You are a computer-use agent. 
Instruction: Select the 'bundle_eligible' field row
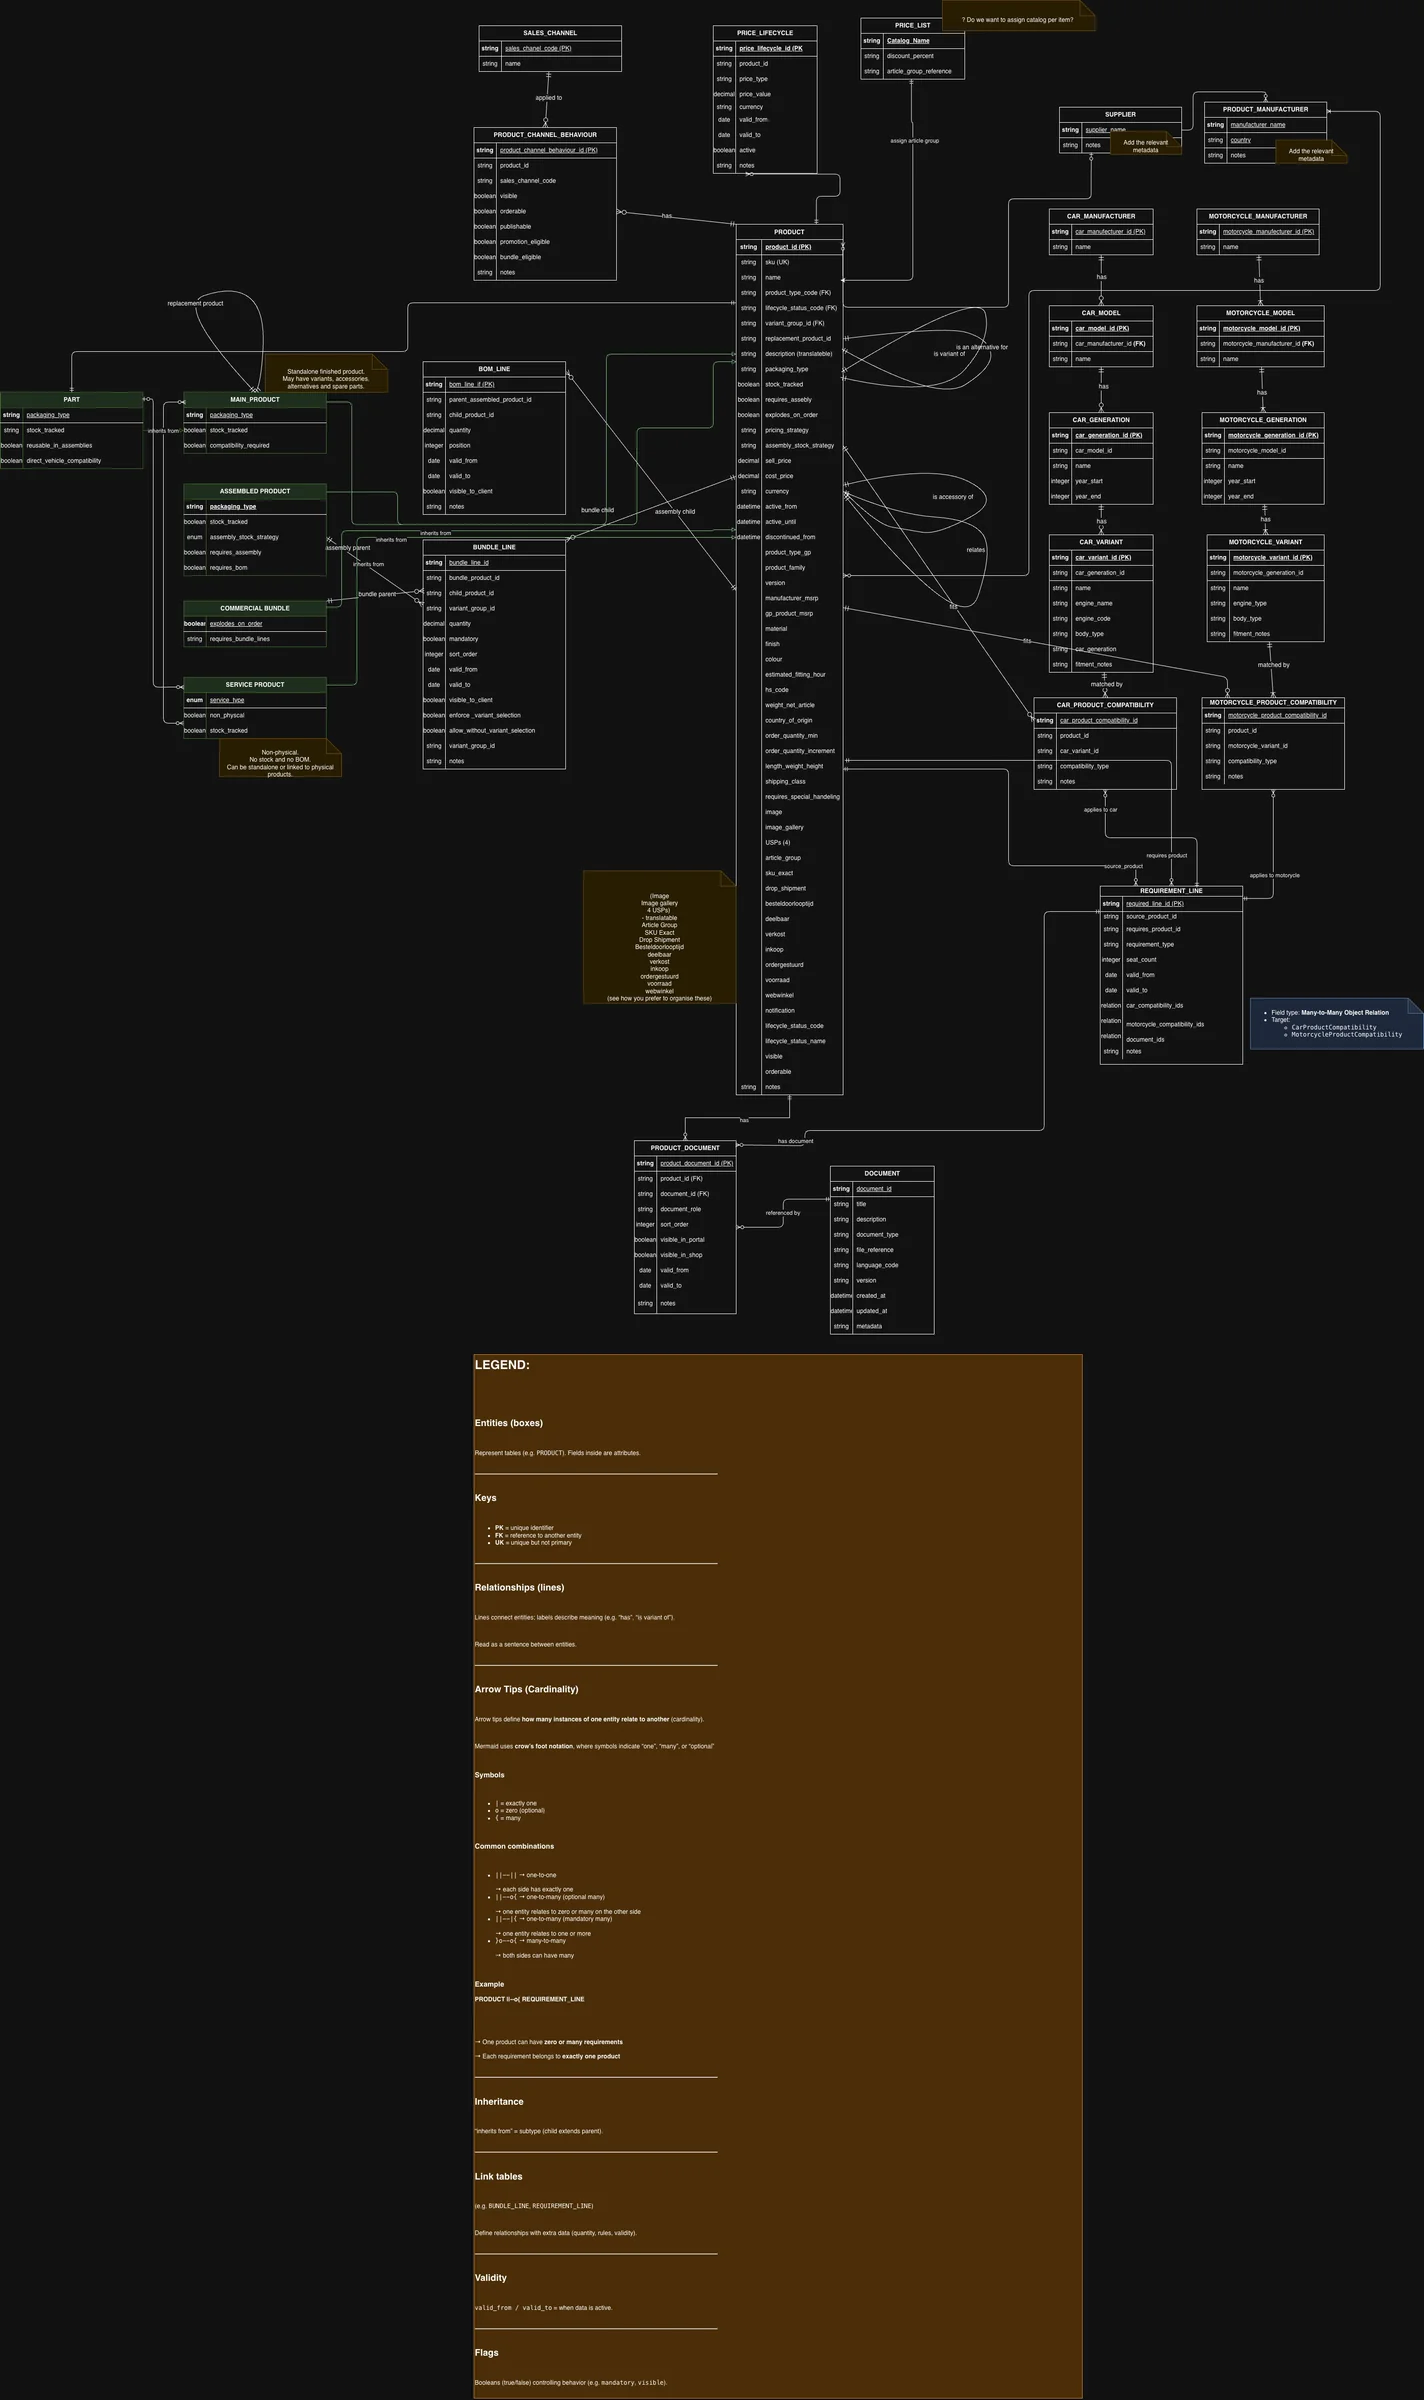pos(545,257)
